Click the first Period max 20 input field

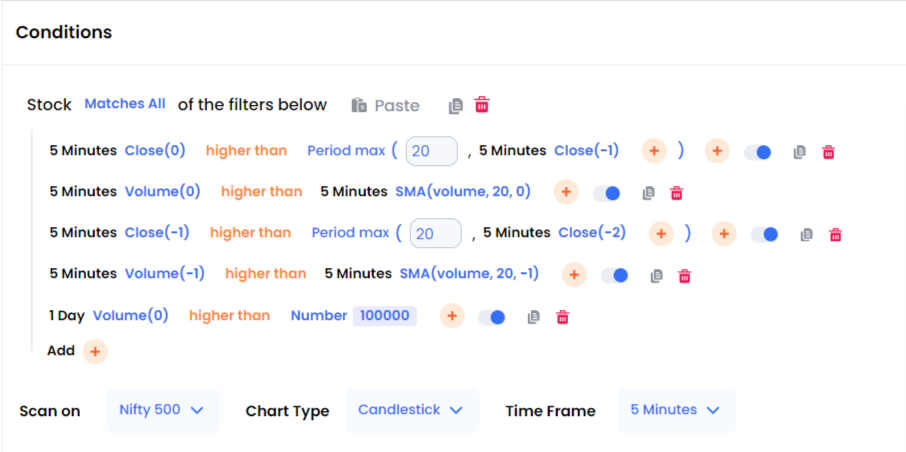click(x=432, y=151)
